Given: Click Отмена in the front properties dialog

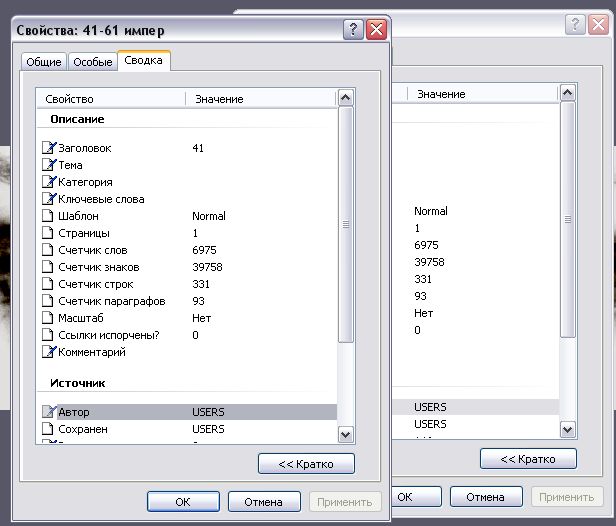Looking at the screenshot, I should click(264, 502).
